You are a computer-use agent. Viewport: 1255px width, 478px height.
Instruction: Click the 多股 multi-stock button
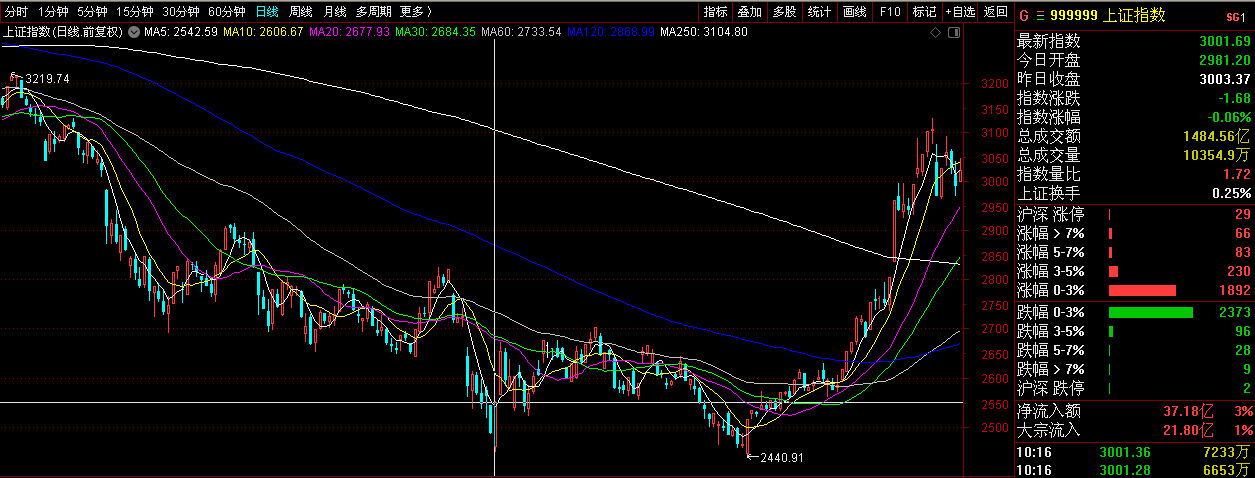(784, 12)
